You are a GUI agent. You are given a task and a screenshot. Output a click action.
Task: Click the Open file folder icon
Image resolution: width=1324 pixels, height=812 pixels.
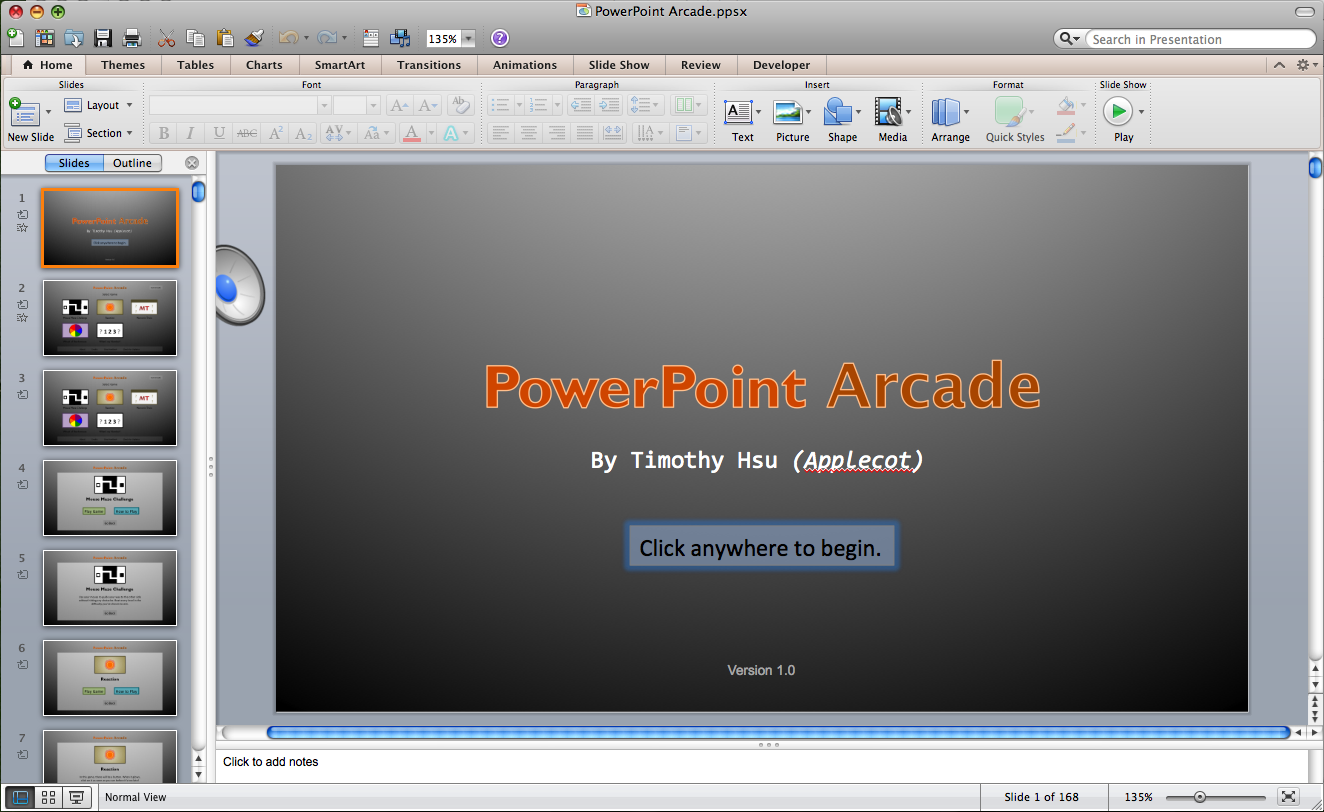coord(74,38)
